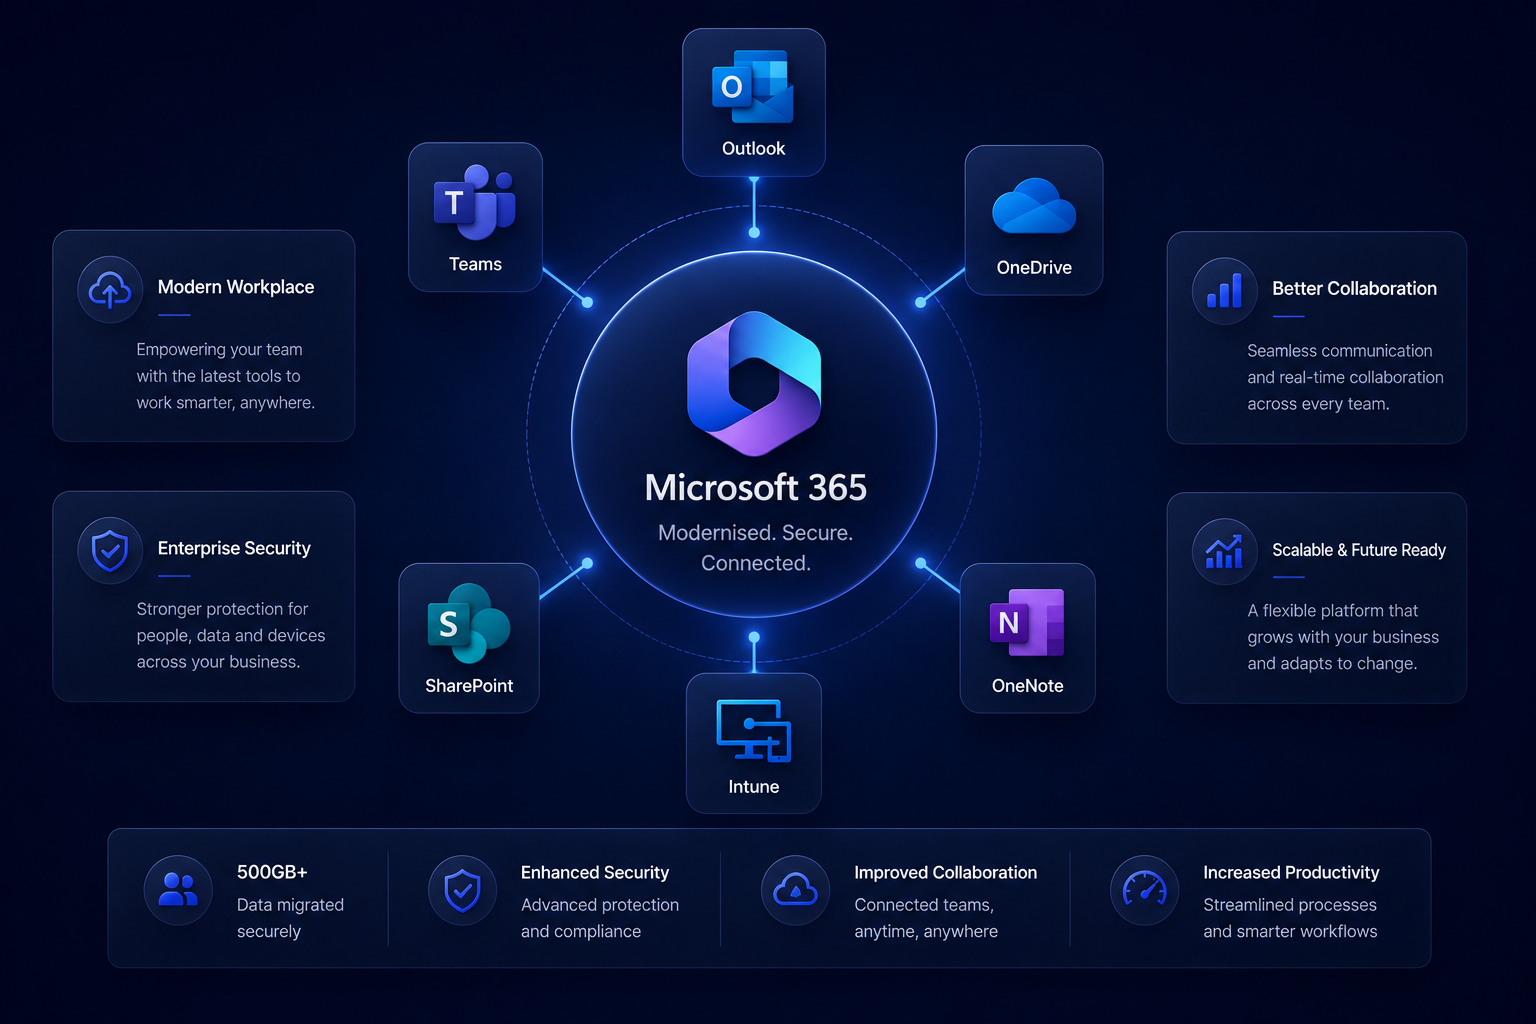Click the OneDrive cloud icon
This screenshot has height=1024, width=1536.
point(1034,206)
